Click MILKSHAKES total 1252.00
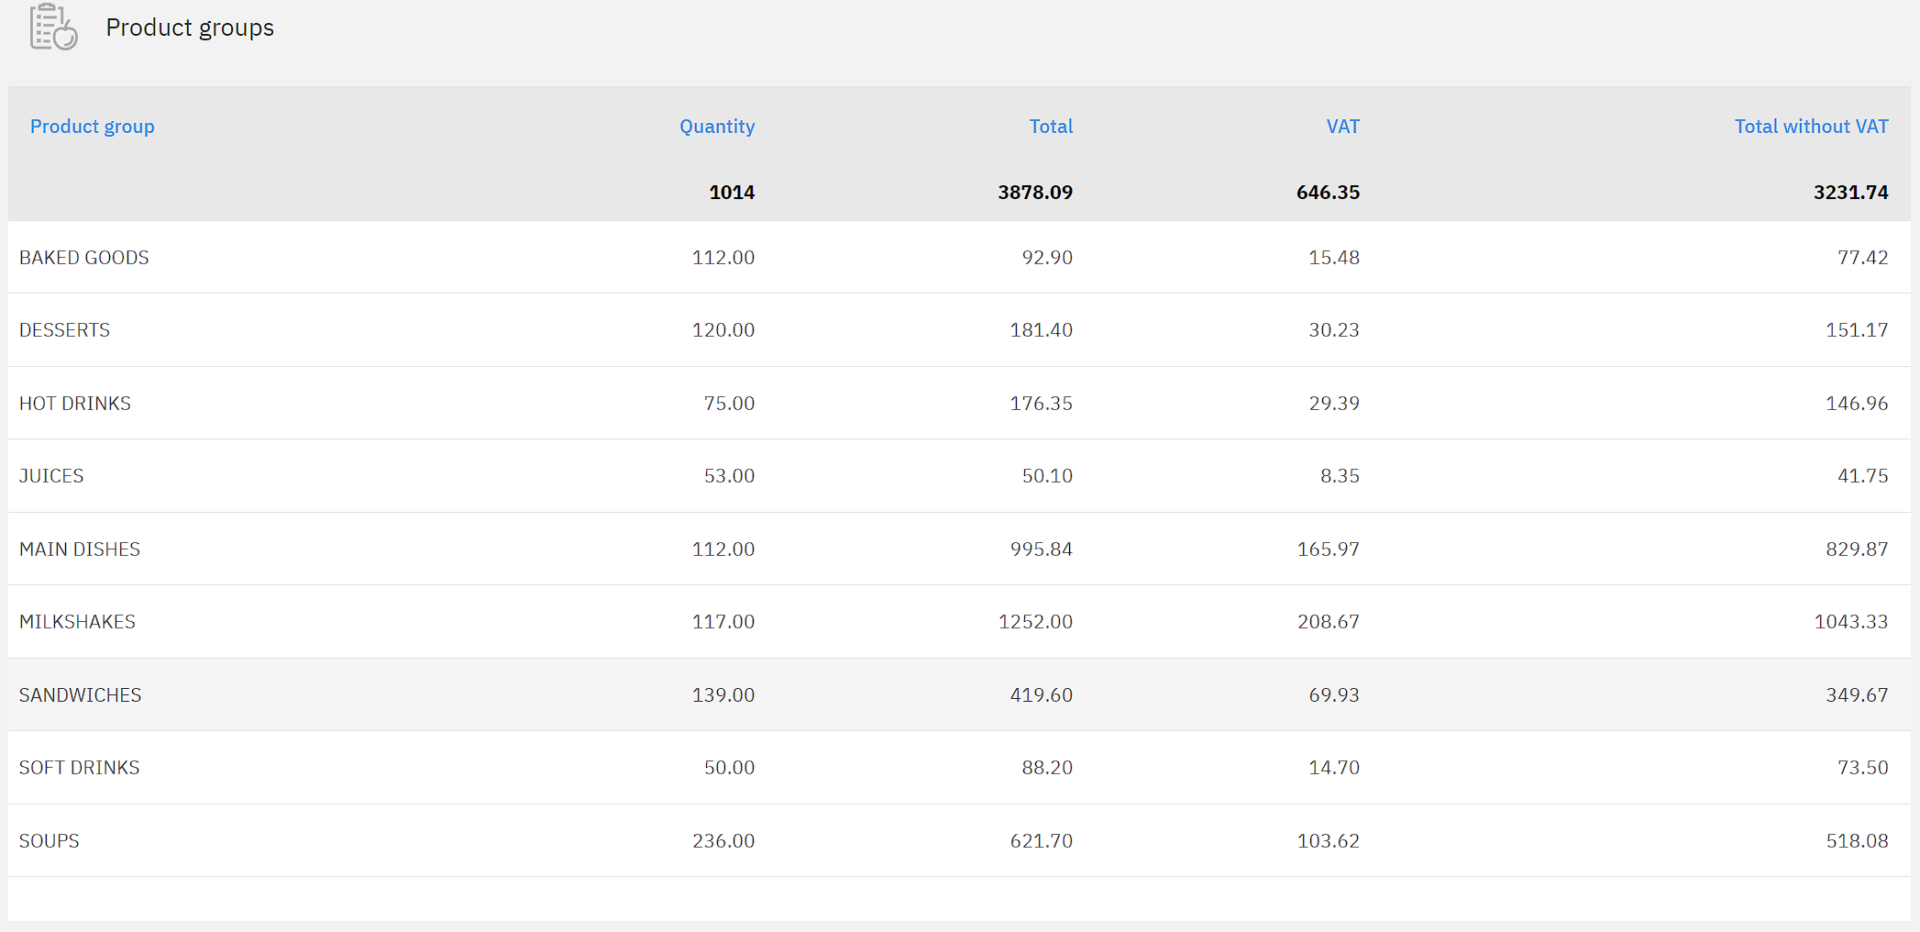This screenshot has width=1920, height=932. coord(1035,622)
